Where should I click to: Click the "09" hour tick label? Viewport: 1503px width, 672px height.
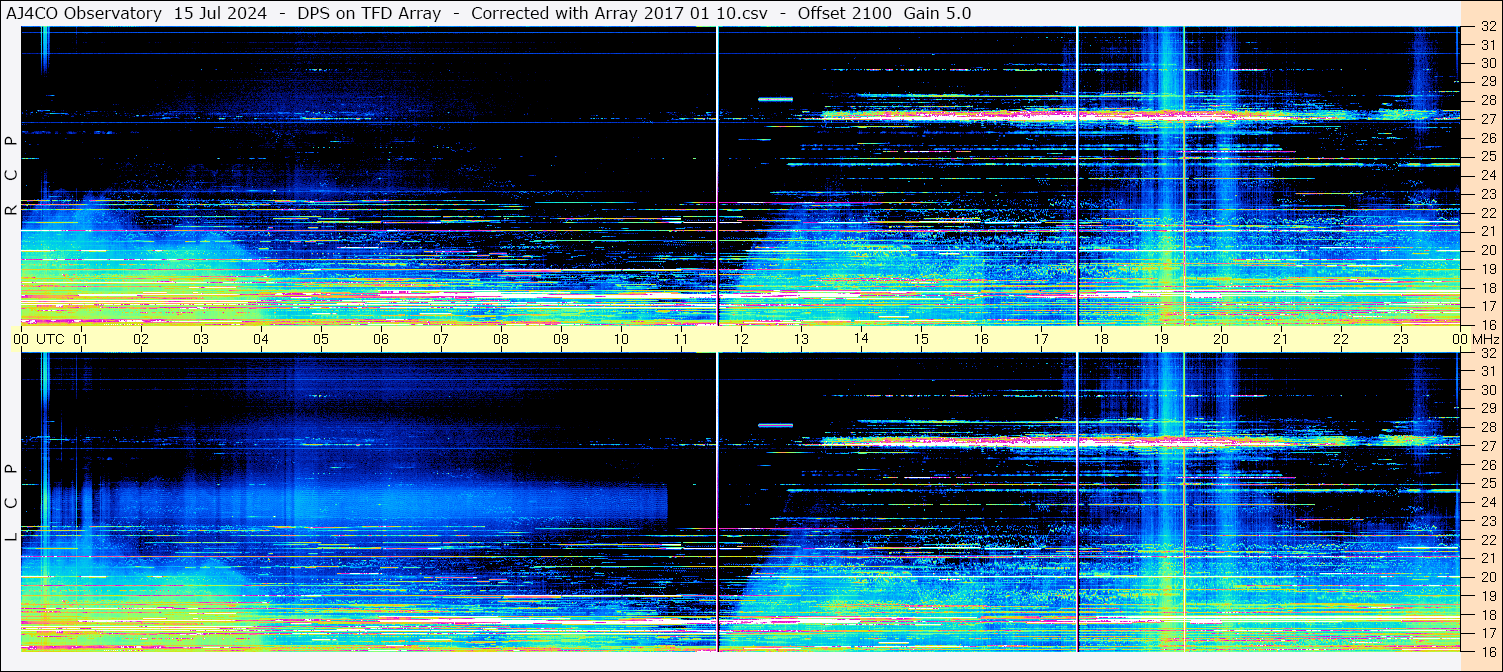[x=562, y=339]
